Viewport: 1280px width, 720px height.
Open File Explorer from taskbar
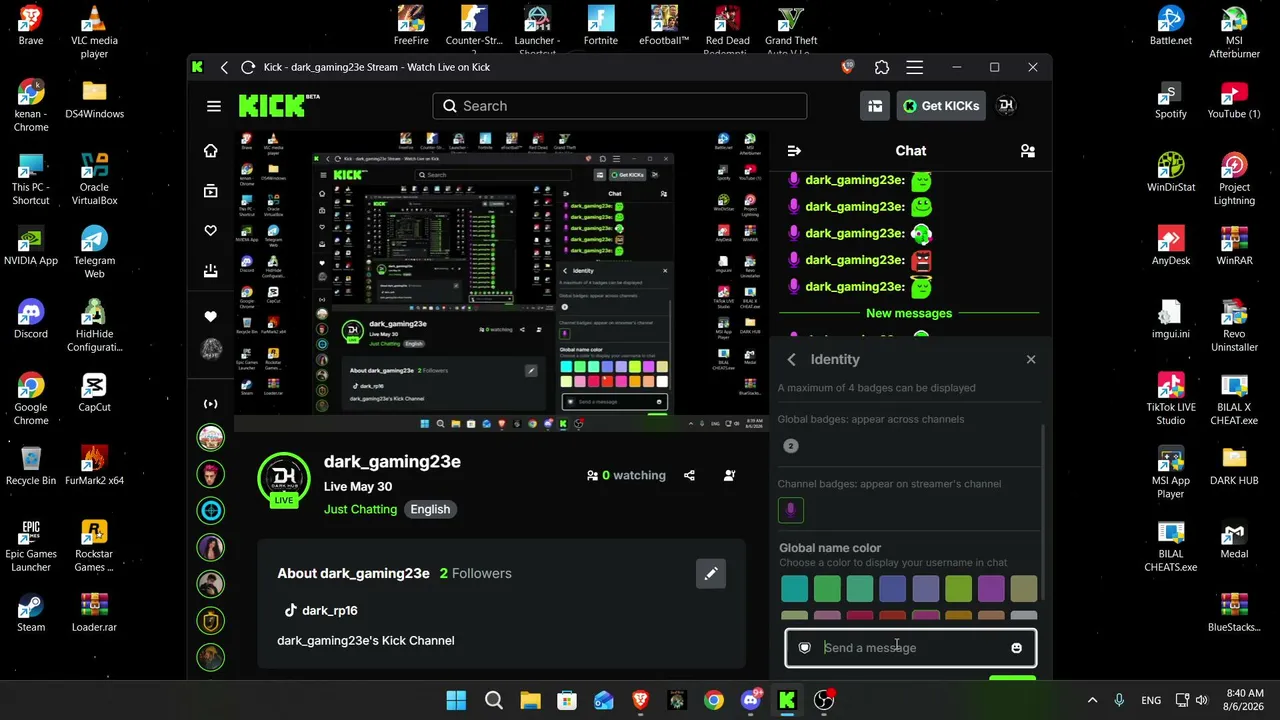[x=530, y=700]
